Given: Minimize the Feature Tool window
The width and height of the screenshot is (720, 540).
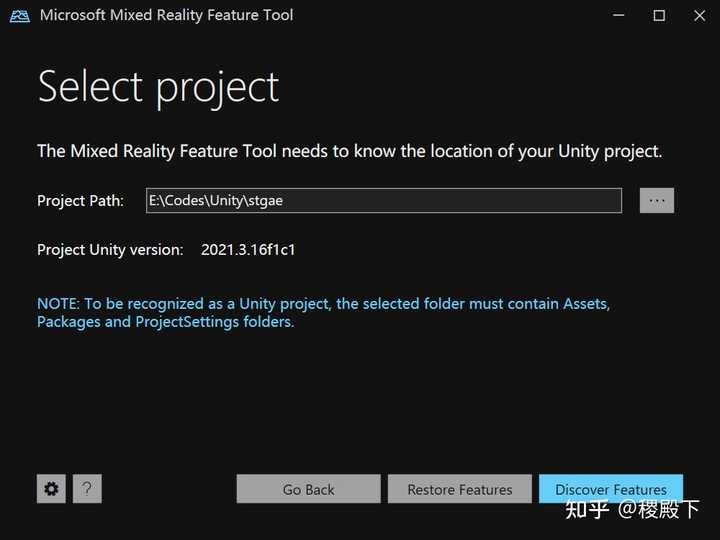Looking at the screenshot, I should tap(619, 16).
